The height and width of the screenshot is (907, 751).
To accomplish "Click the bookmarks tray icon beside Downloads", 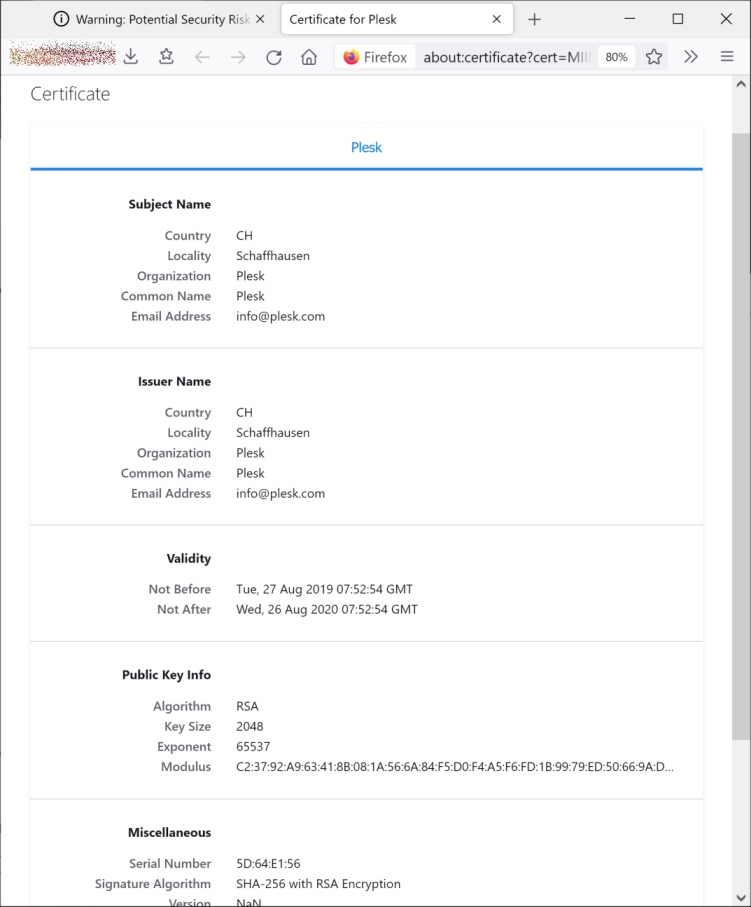I will click(166, 57).
